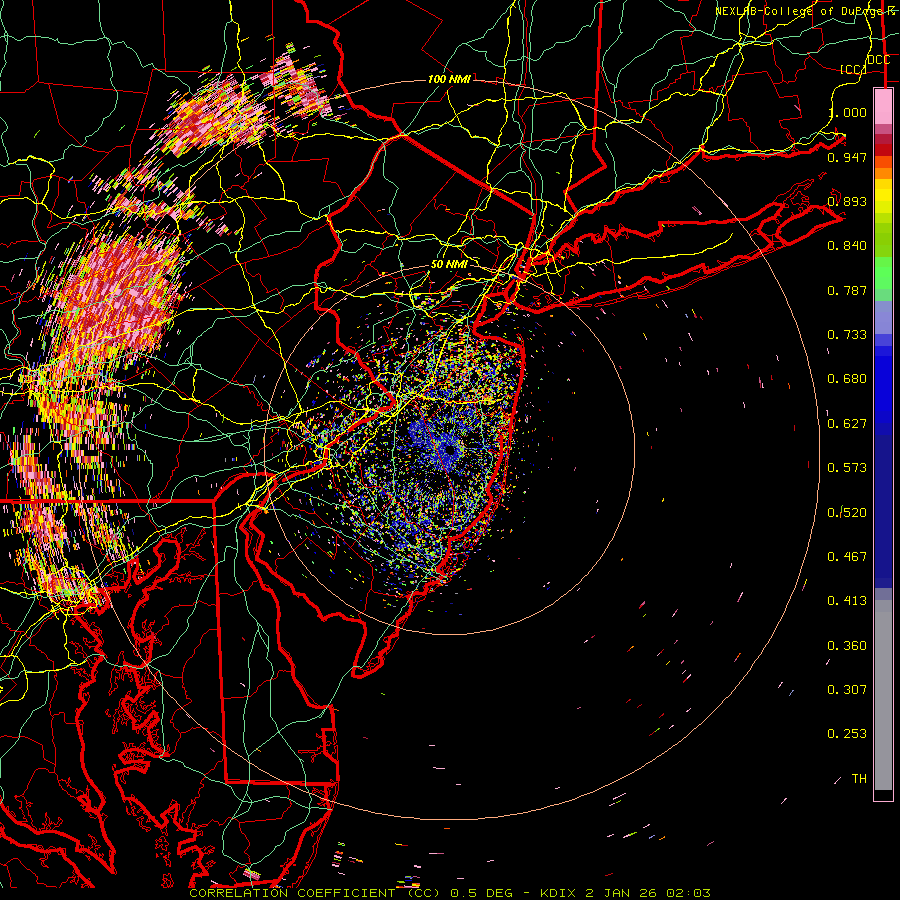Click the 0.893 legend value
Viewport: 900px width, 900px height.
click(847, 201)
